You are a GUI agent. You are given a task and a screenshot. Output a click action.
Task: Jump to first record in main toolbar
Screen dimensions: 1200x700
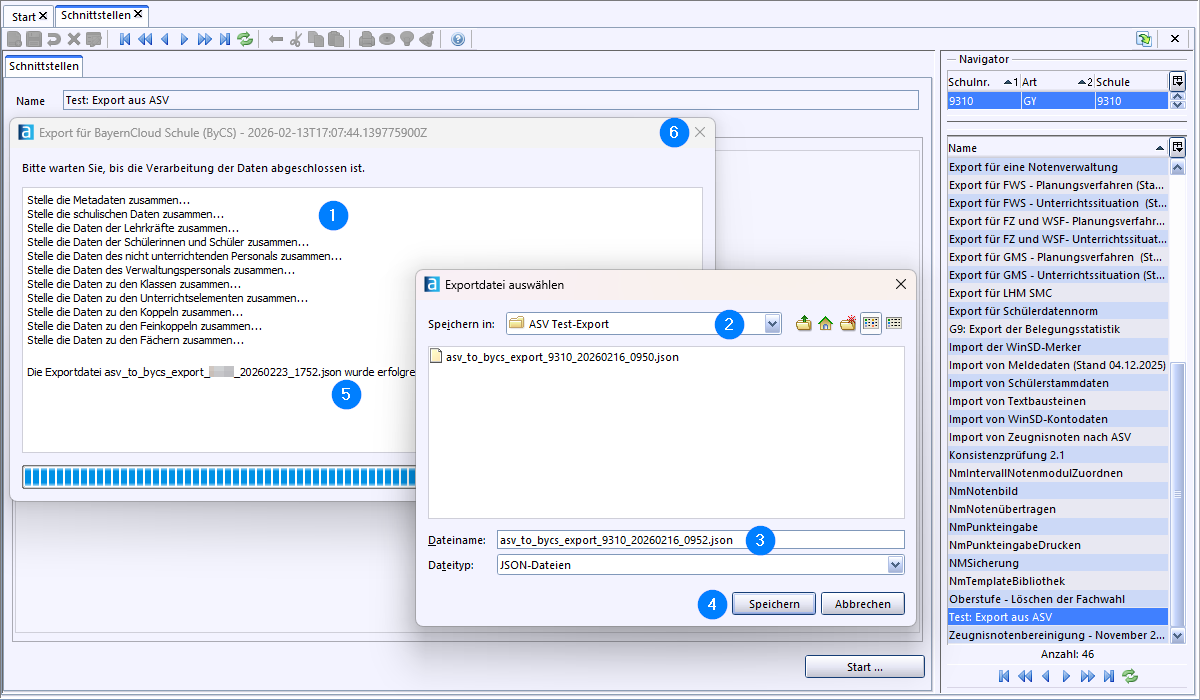[125, 39]
